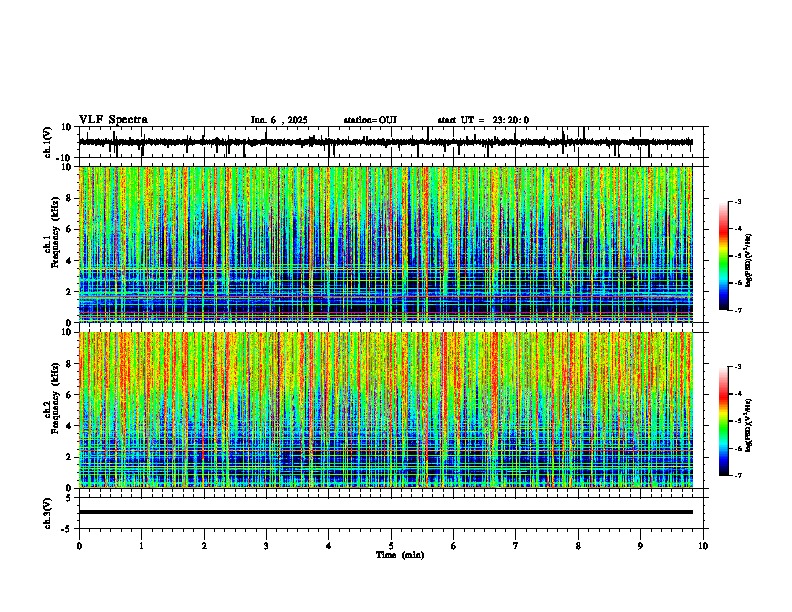The height and width of the screenshot is (612, 792).
Task: Click the "4" kHz tick on ch.2 frequency axis
Action: tap(70, 426)
